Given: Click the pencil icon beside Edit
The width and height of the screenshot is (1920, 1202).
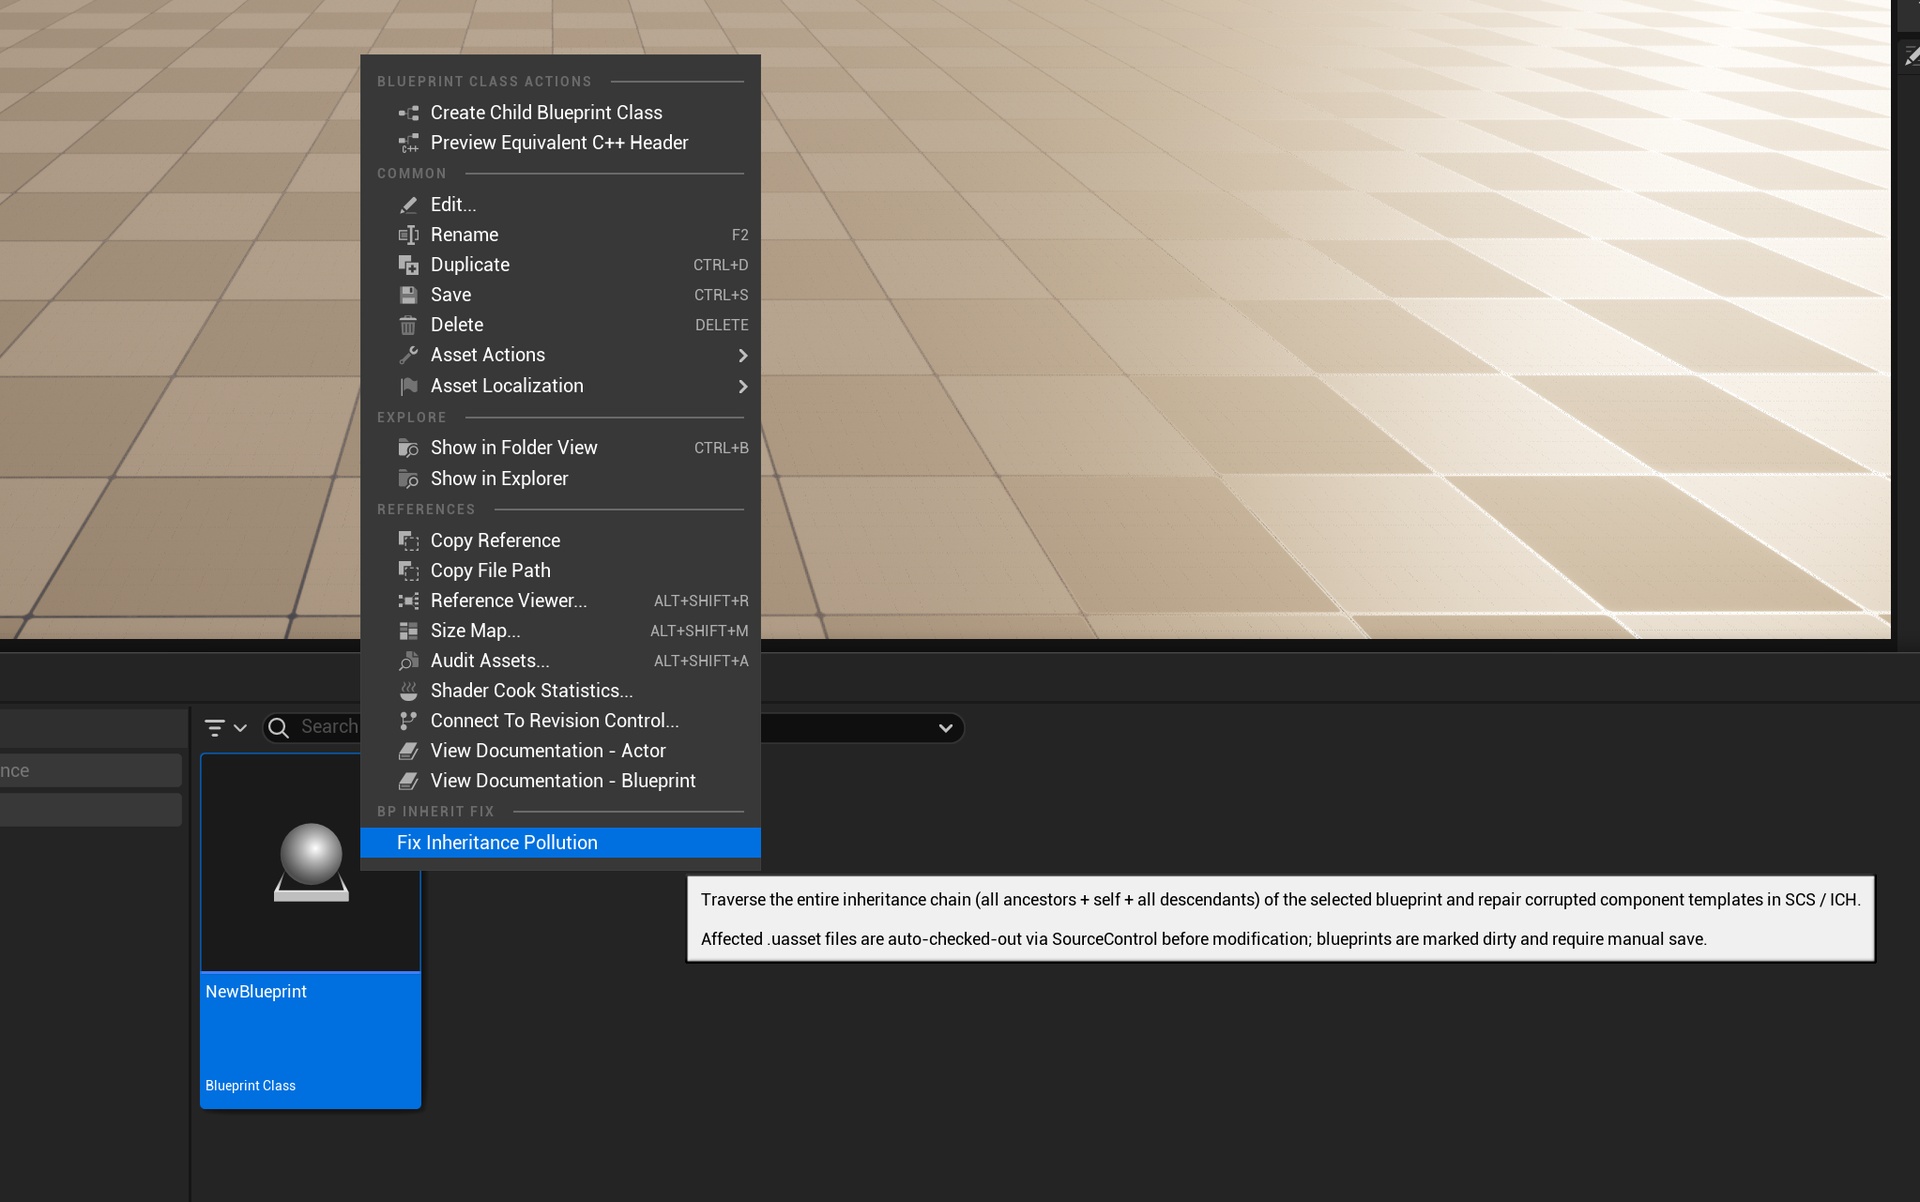Looking at the screenshot, I should [409, 205].
